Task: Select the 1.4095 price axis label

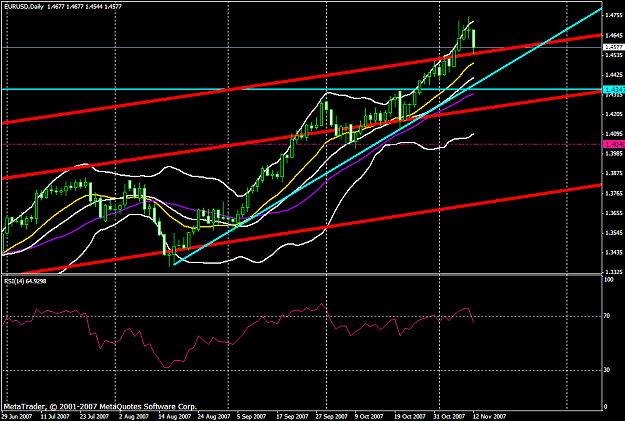Action: 614,134
